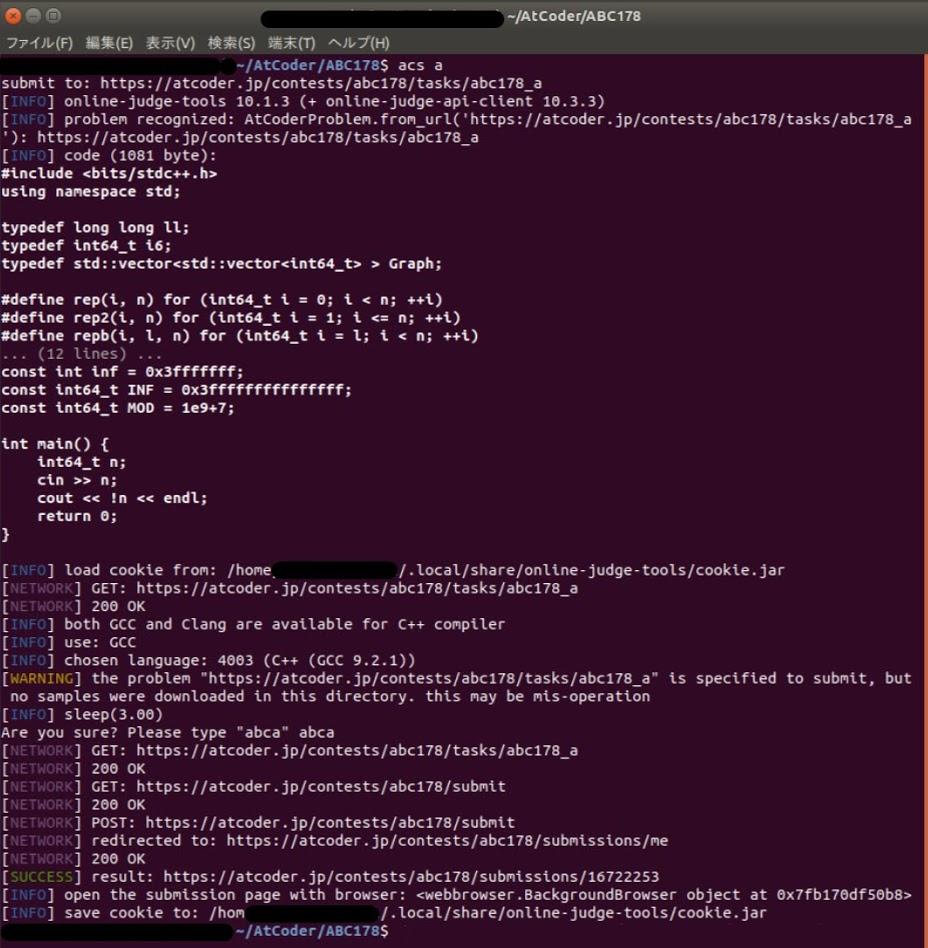This screenshot has width=928, height=948.
Task: Click the window title '~/AtCoder/ABC178'
Action: pyautogui.click(x=574, y=16)
